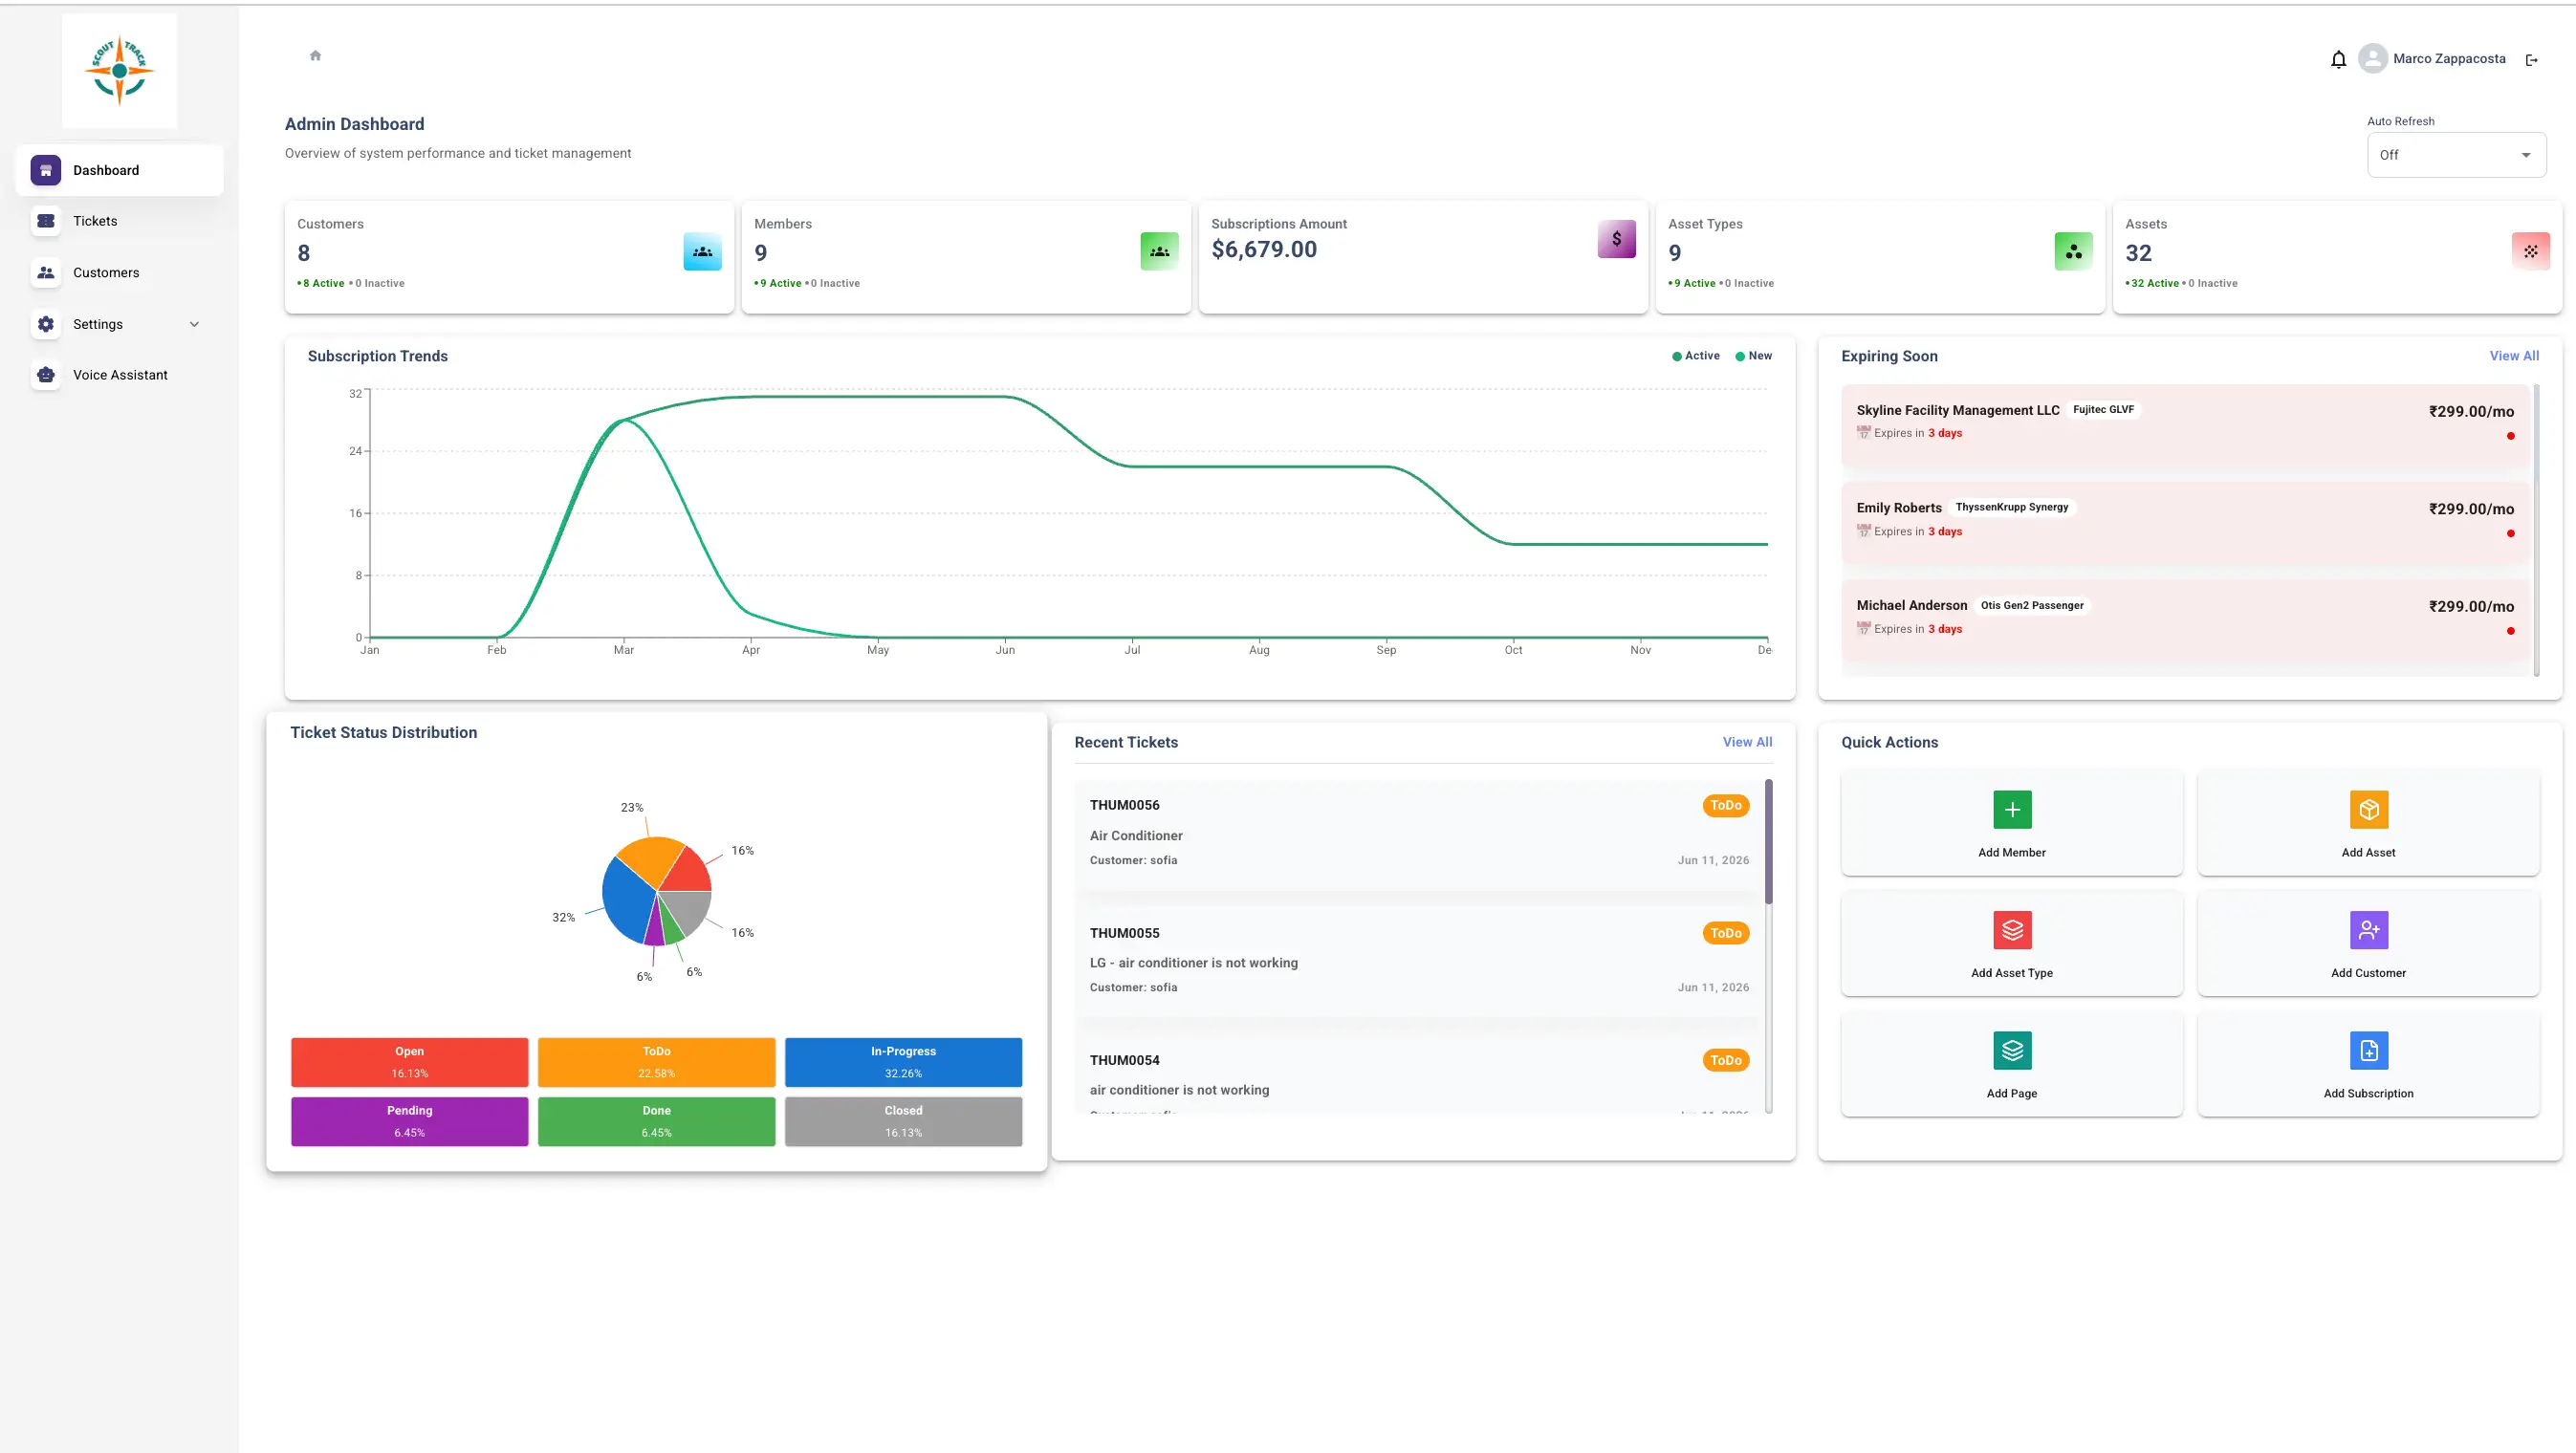The height and width of the screenshot is (1453, 2576).
Task: Click the green Done status swatch
Action: click(656, 1121)
